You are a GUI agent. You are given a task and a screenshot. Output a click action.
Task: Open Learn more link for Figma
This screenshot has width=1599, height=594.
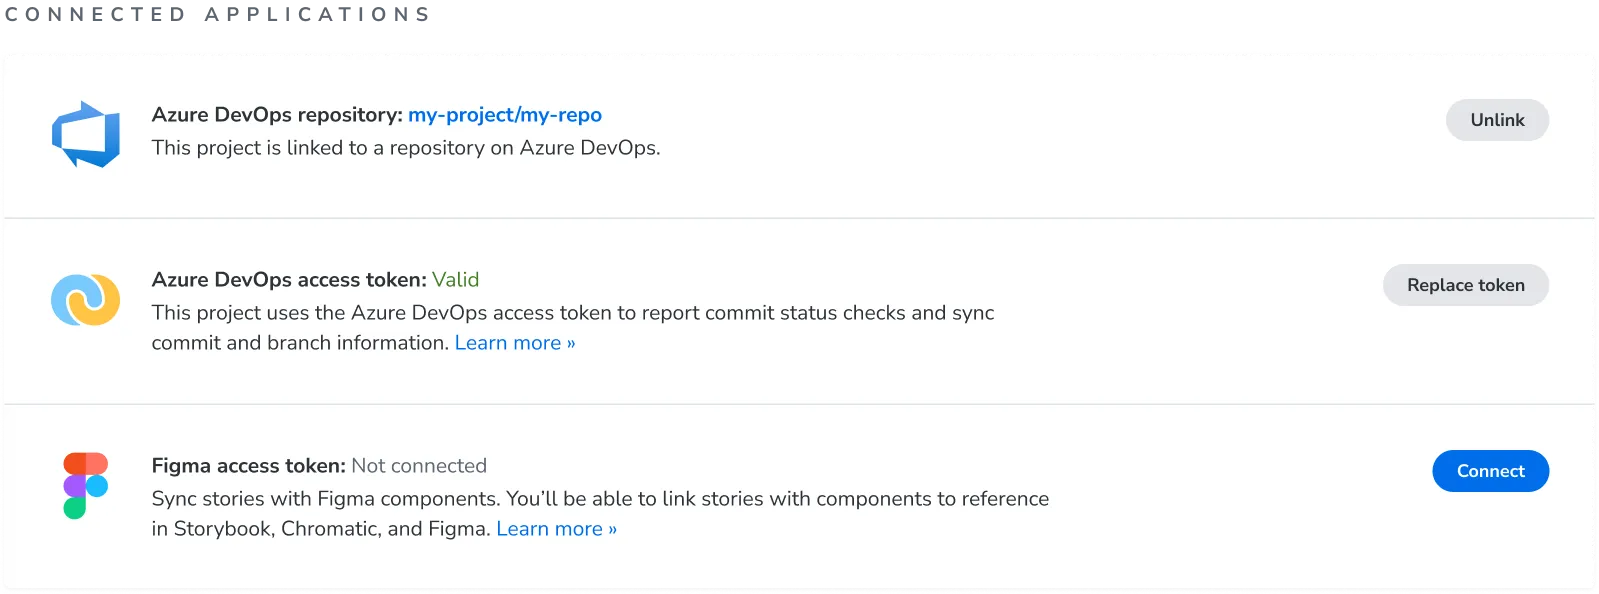(x=556, y=529)
